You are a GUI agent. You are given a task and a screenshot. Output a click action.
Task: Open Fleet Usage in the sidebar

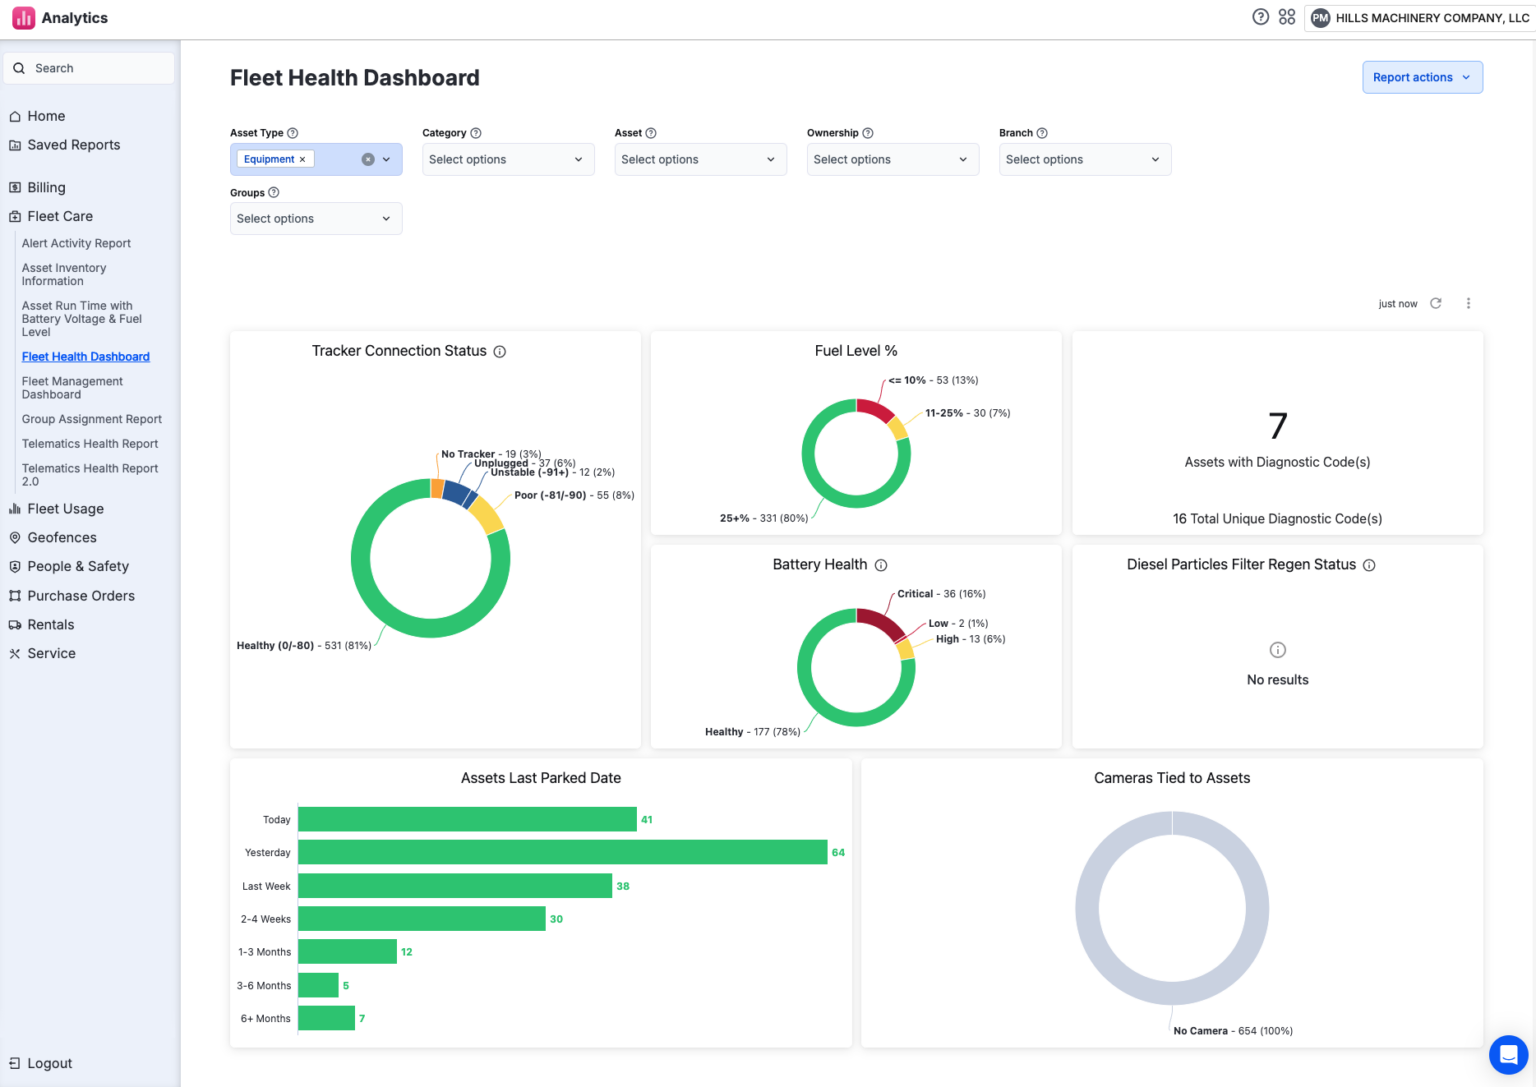click(65, 509)
